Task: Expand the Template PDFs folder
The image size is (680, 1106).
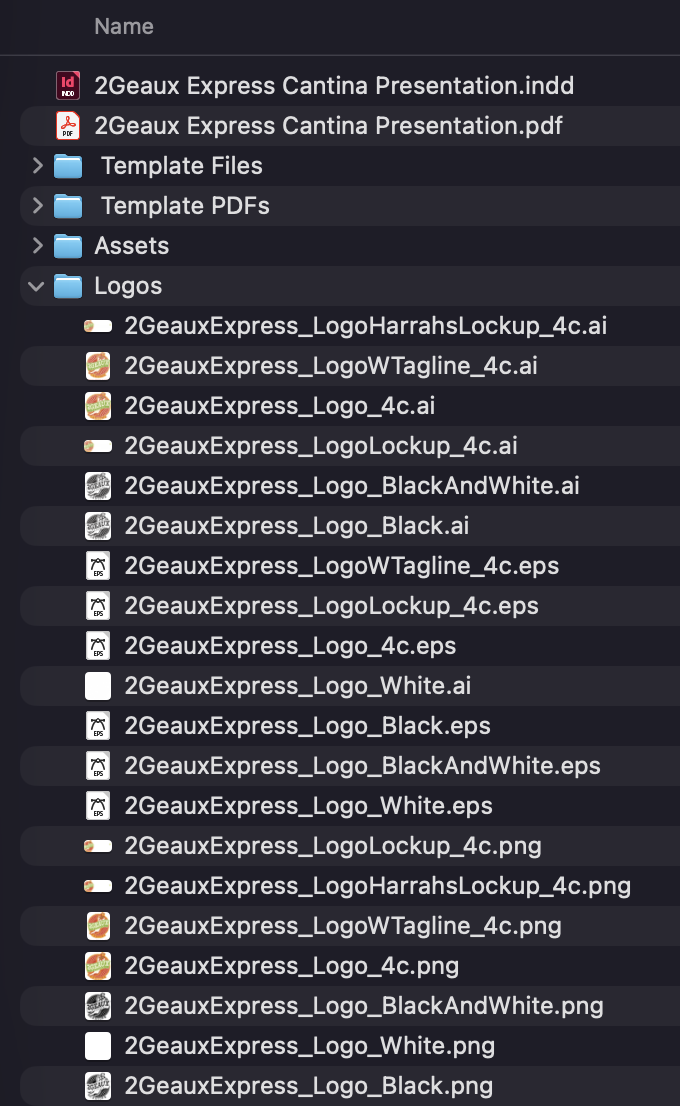Action: [37, 206]
